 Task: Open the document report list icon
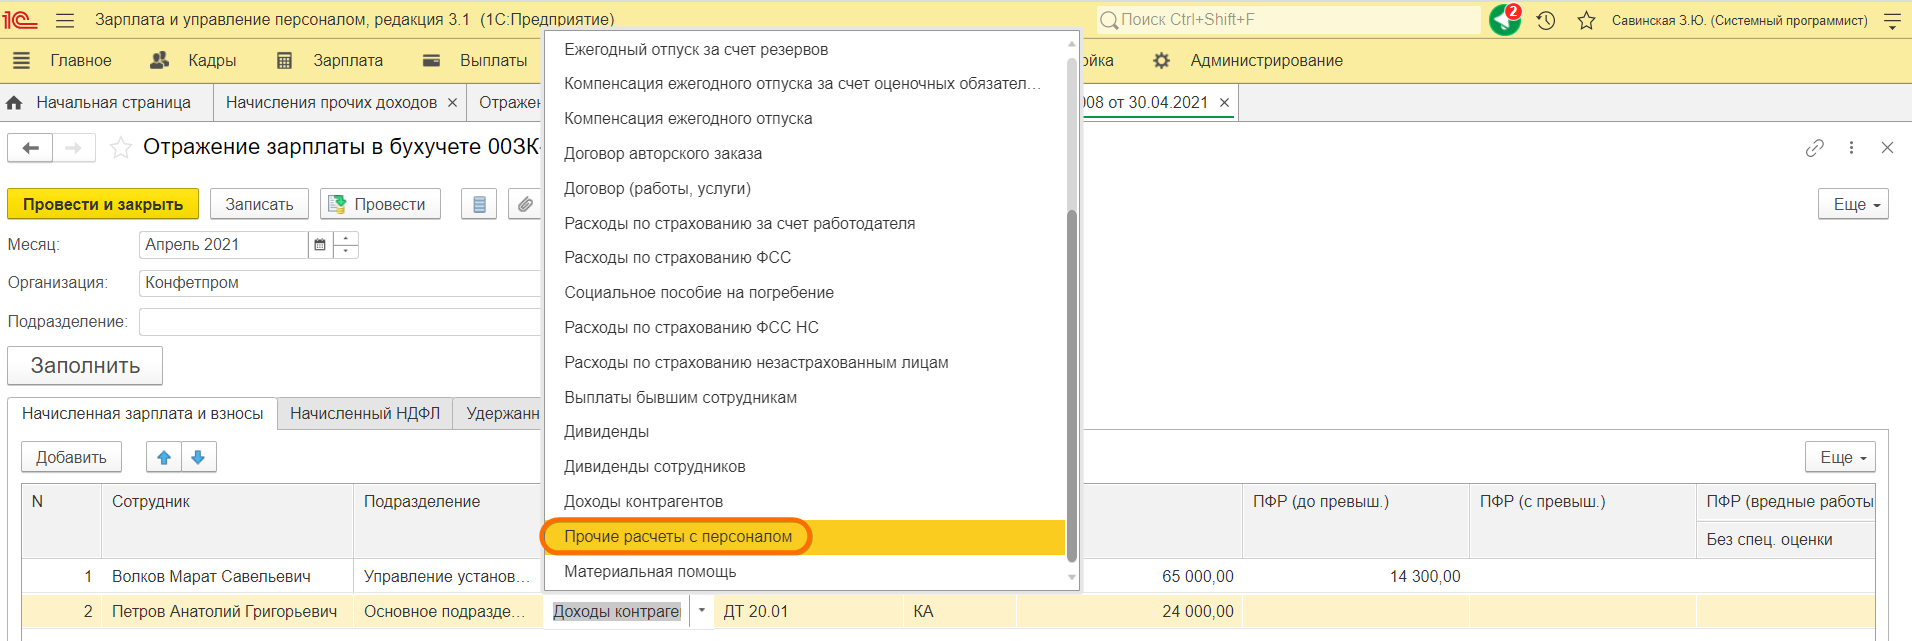479,204
